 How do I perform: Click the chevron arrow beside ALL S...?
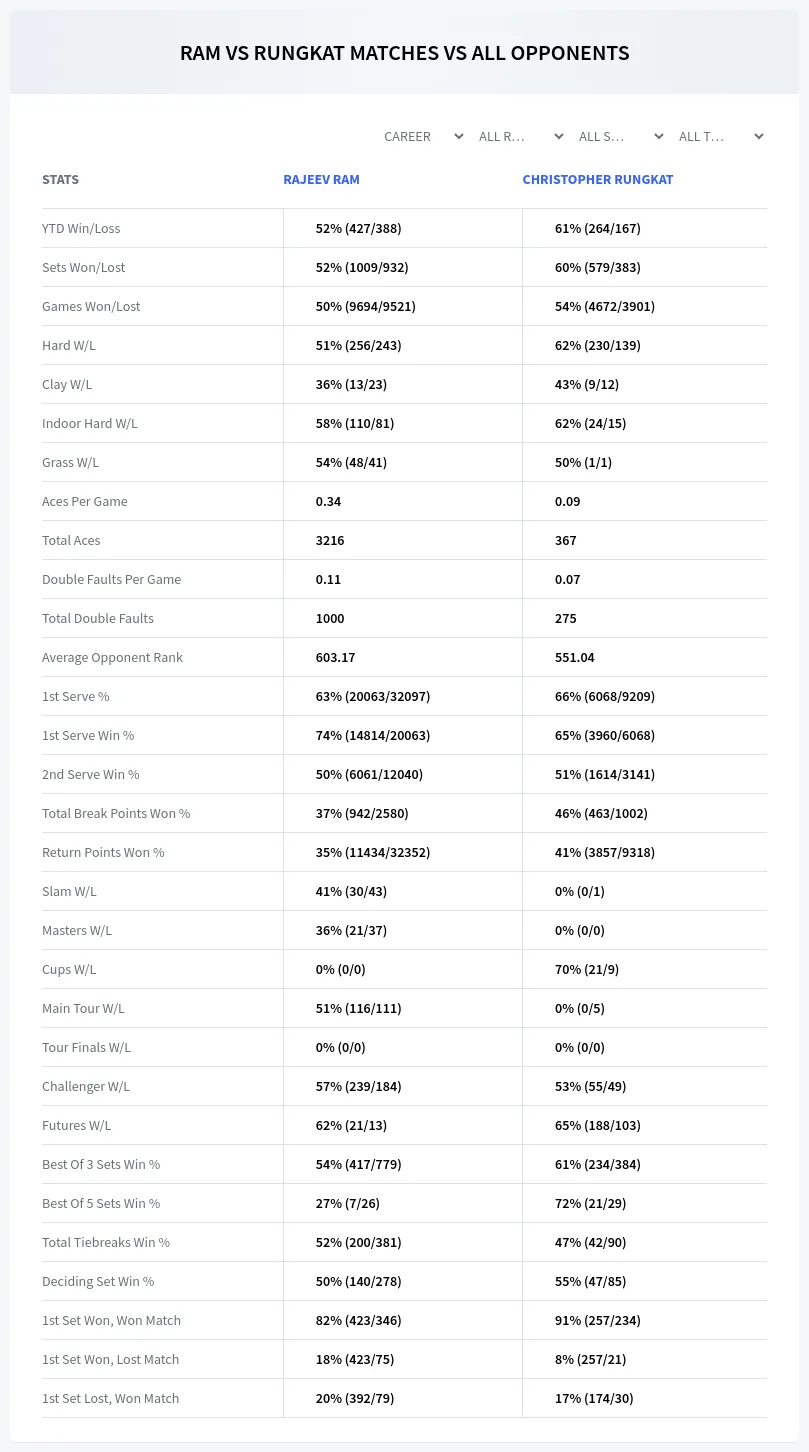659,136
